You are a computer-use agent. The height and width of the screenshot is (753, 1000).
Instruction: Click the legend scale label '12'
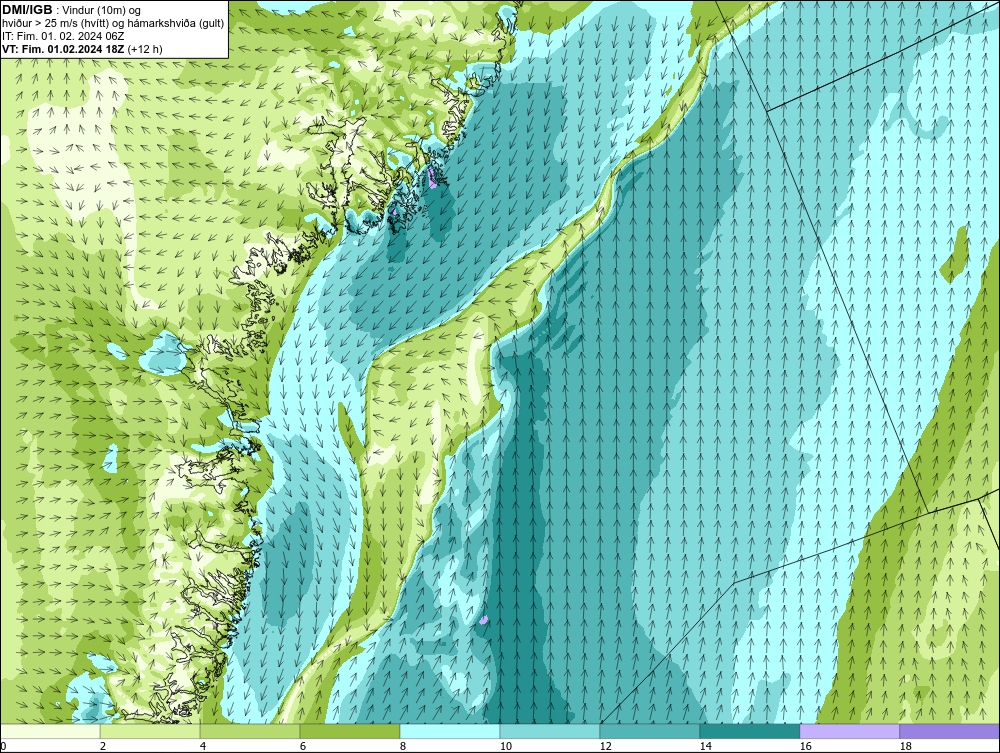click(606, 746)
